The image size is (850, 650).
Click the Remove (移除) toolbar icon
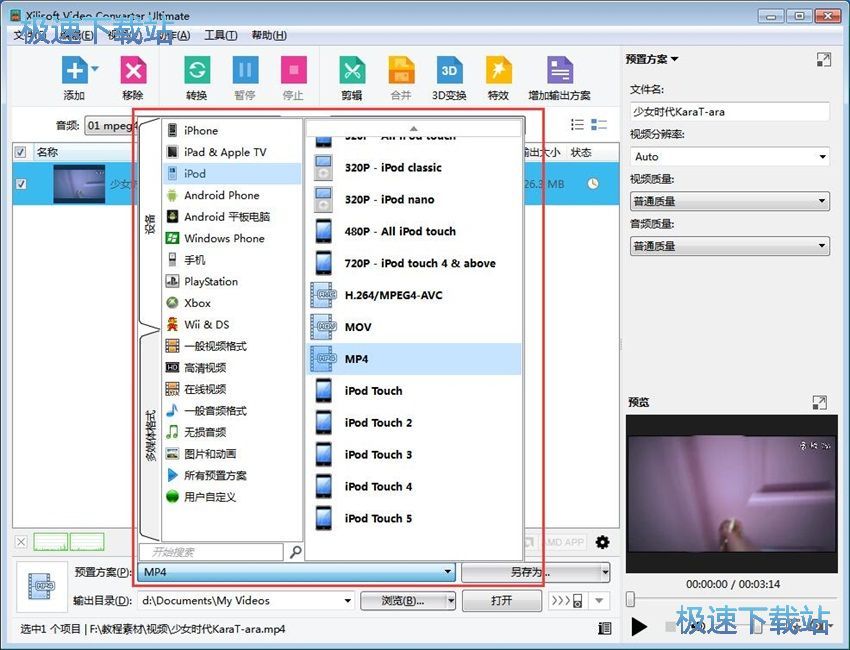[x=133, y=70]
